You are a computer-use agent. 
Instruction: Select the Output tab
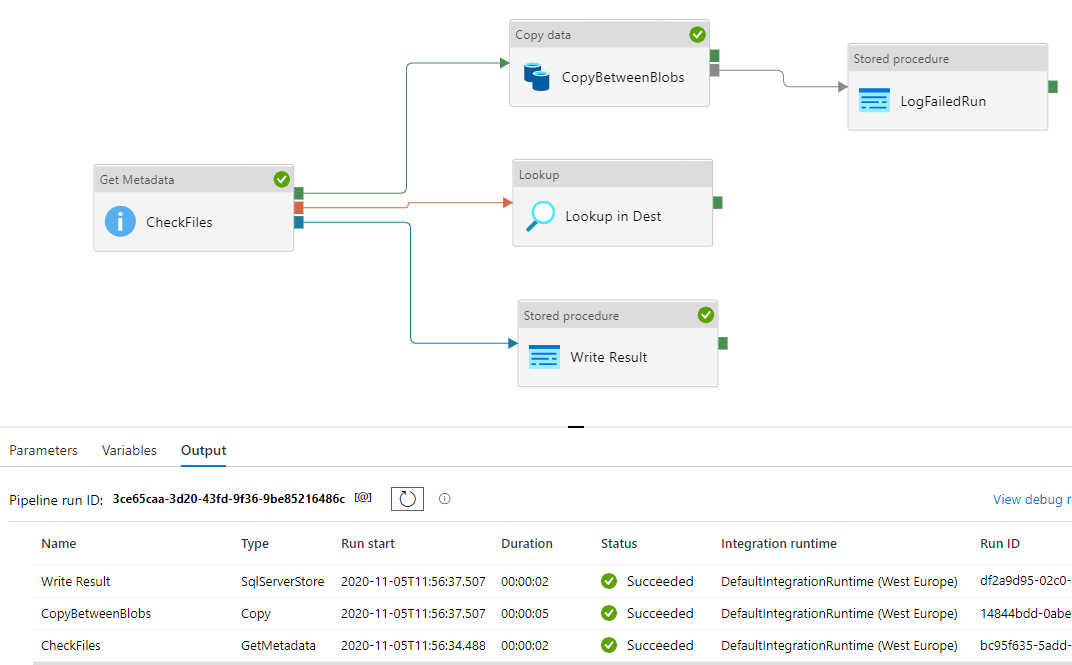click(x=203, y=450)
